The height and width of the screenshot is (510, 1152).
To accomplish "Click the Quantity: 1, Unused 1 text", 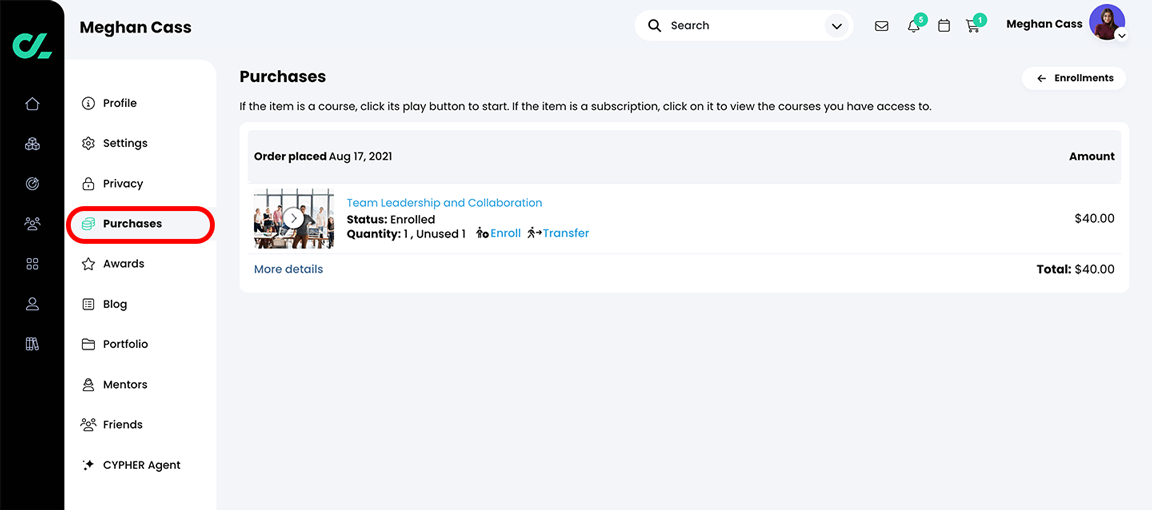I will 406,233.
